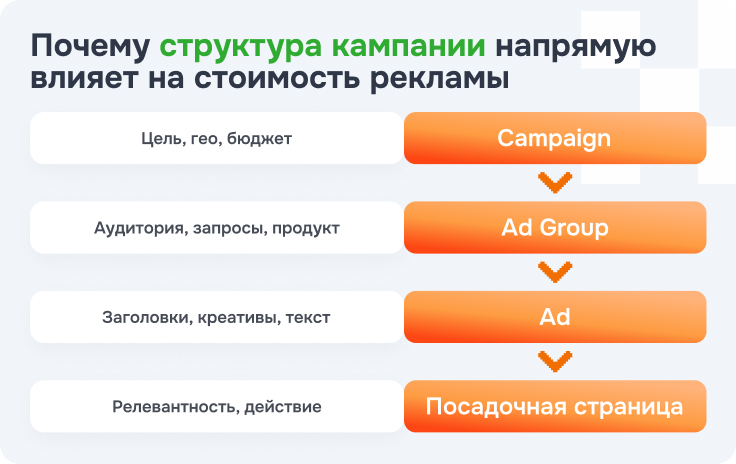
Task: Click the chevron above Посадочная страница
Action: point(554,361)
